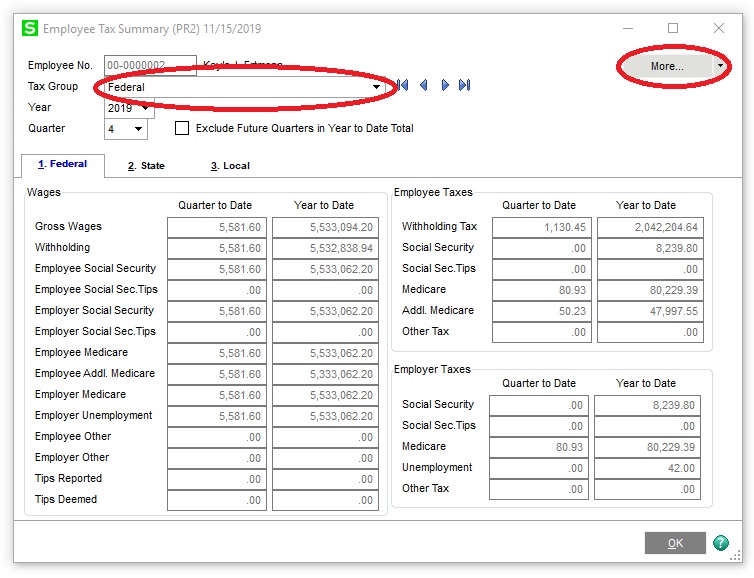Switch to the Federal tab
754x578 pixels.
63,164
